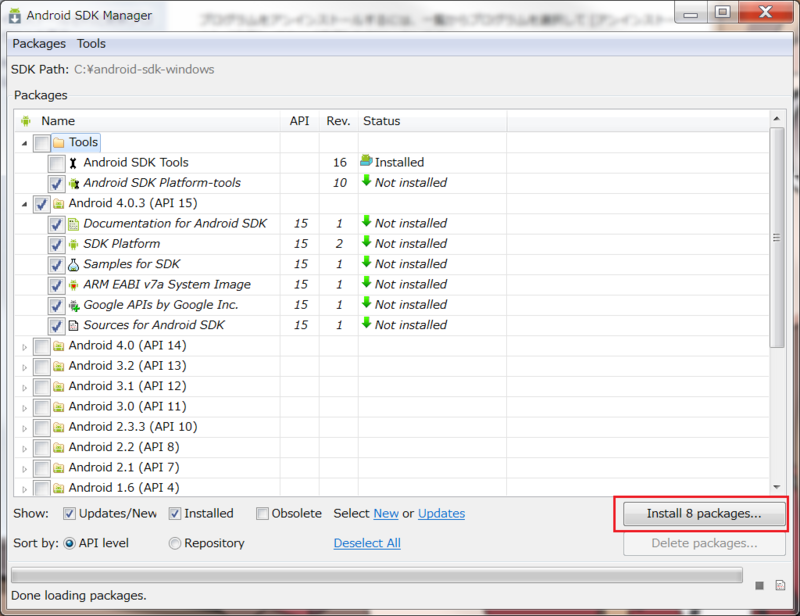800x616 pixels.
Task: Toggle the Updates/New show filter
Action: (69, 513)
